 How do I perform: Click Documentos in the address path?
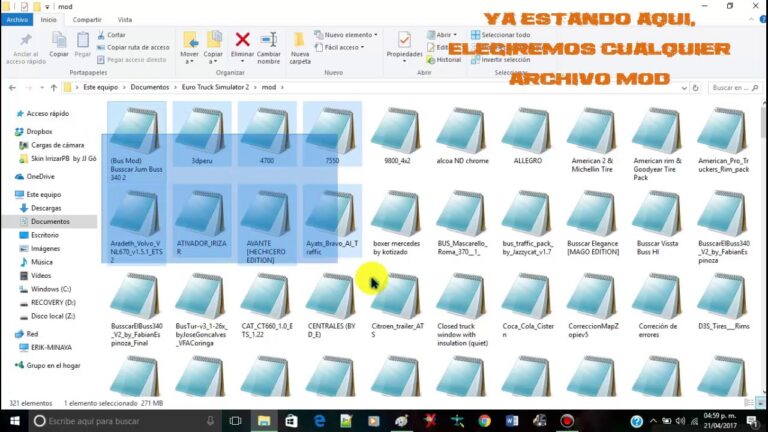[x=150, y=87]
